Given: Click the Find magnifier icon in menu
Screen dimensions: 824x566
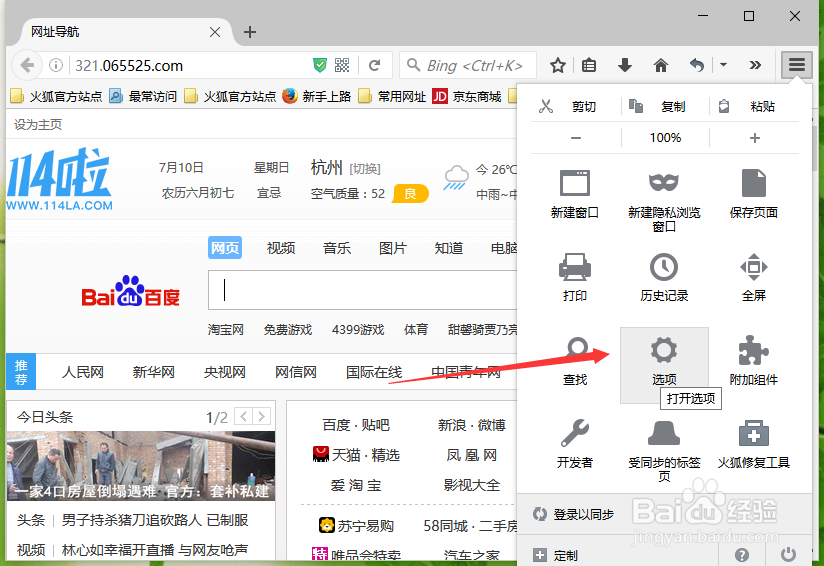Looking at the screenshot, I should 577,349.
